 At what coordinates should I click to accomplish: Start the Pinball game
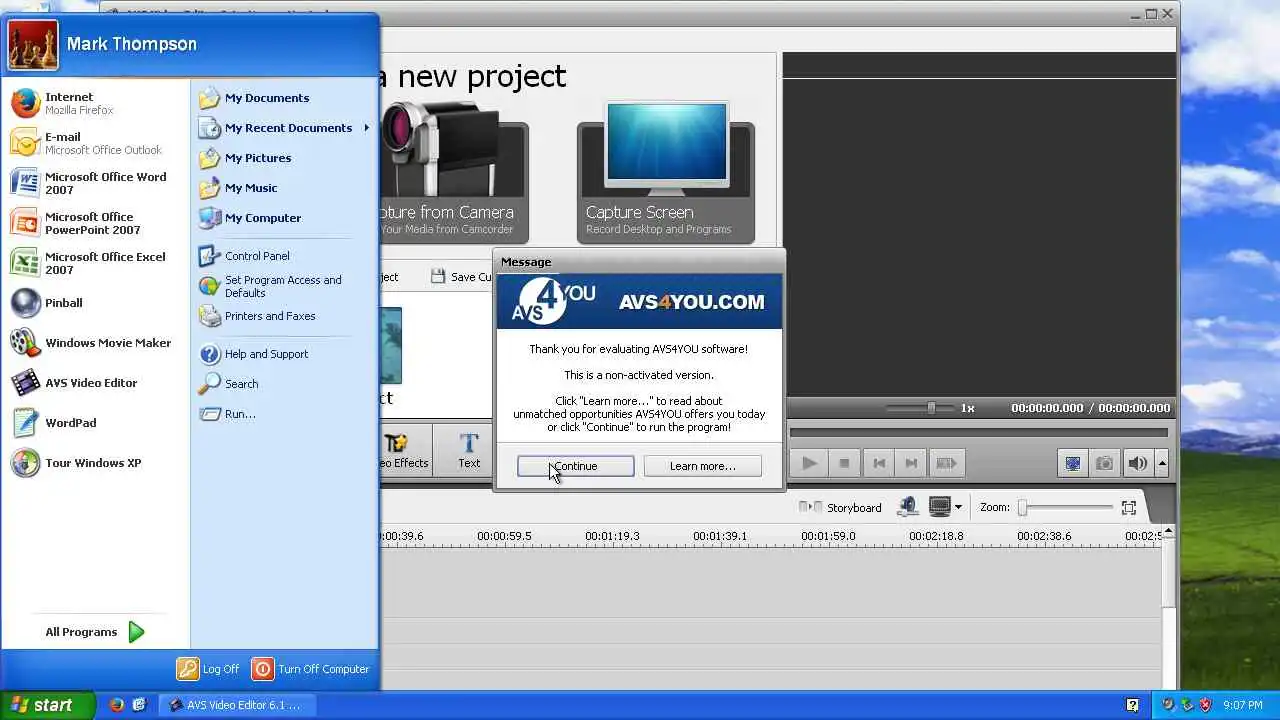95,303
